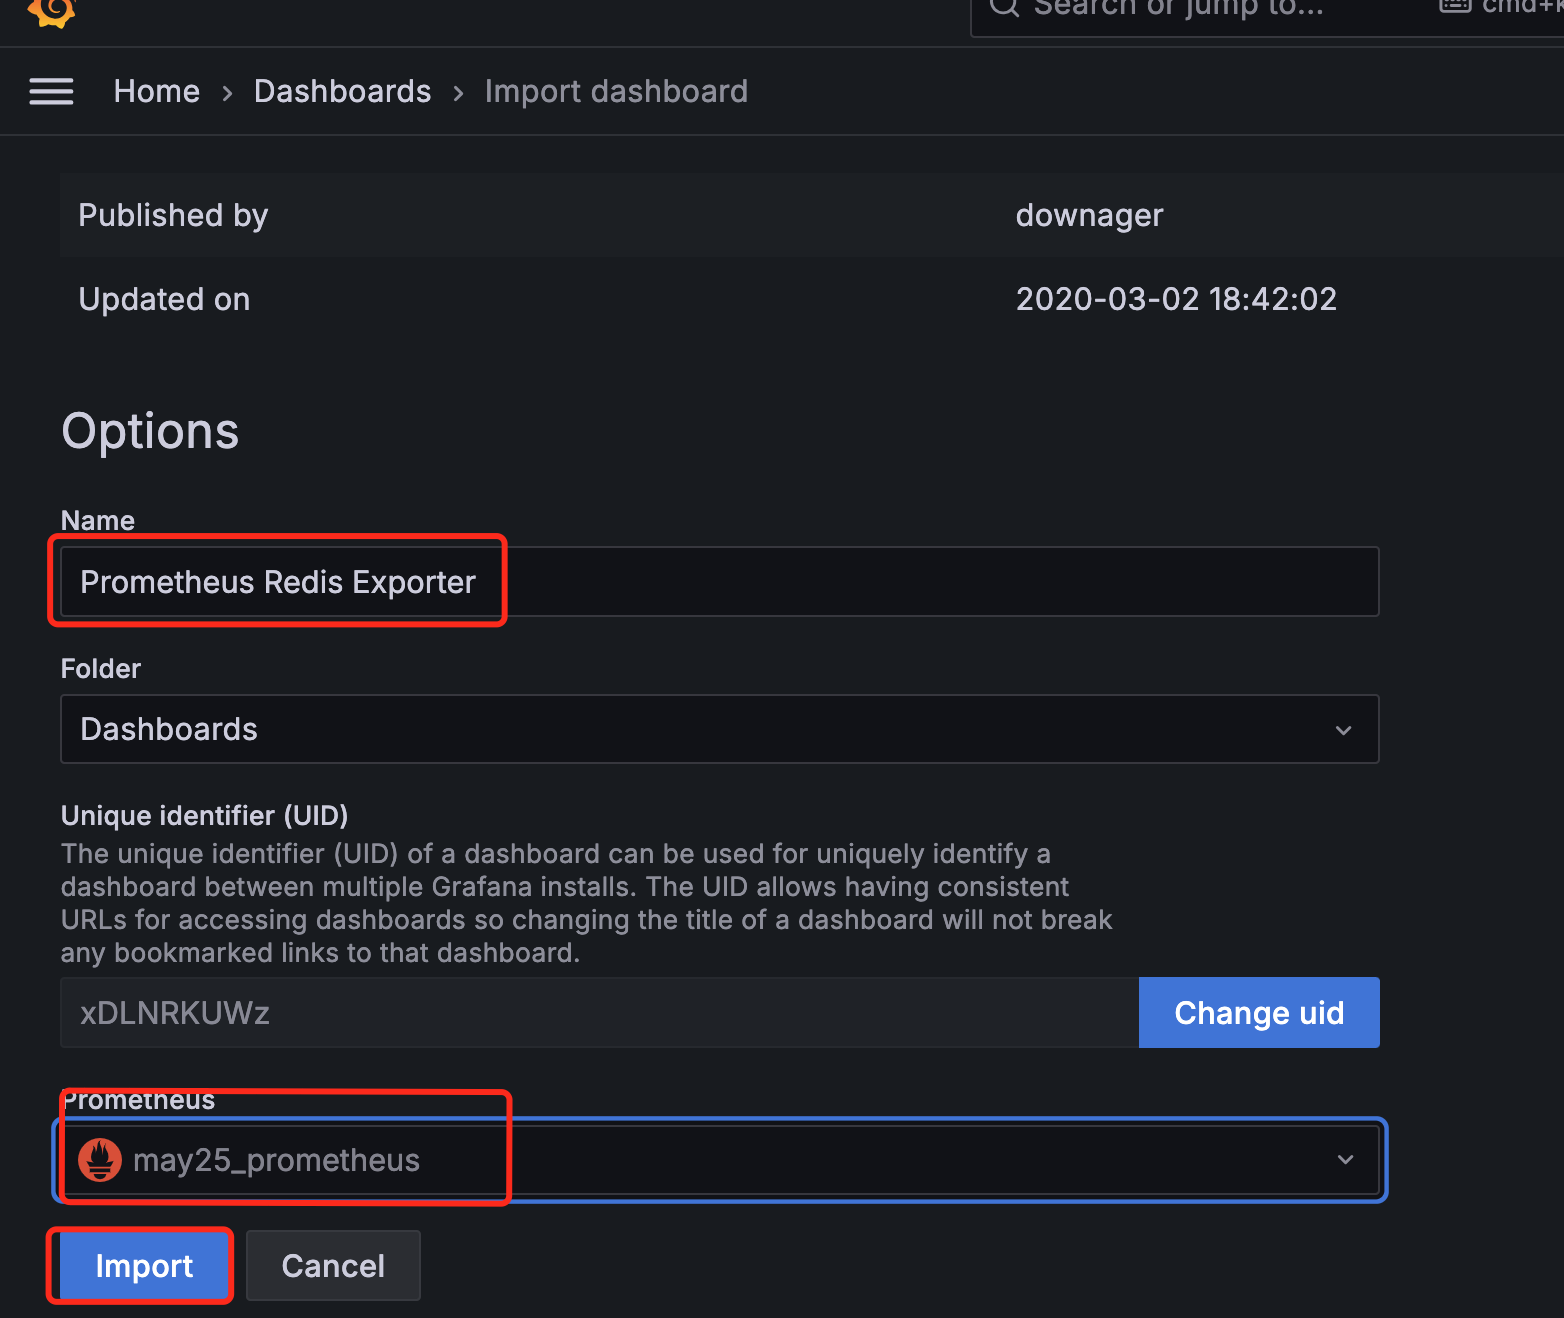Image resolution: width=1564 pixels, height=1318 pixels.
Task: Click the Updated on label
Action: point(164,299)
